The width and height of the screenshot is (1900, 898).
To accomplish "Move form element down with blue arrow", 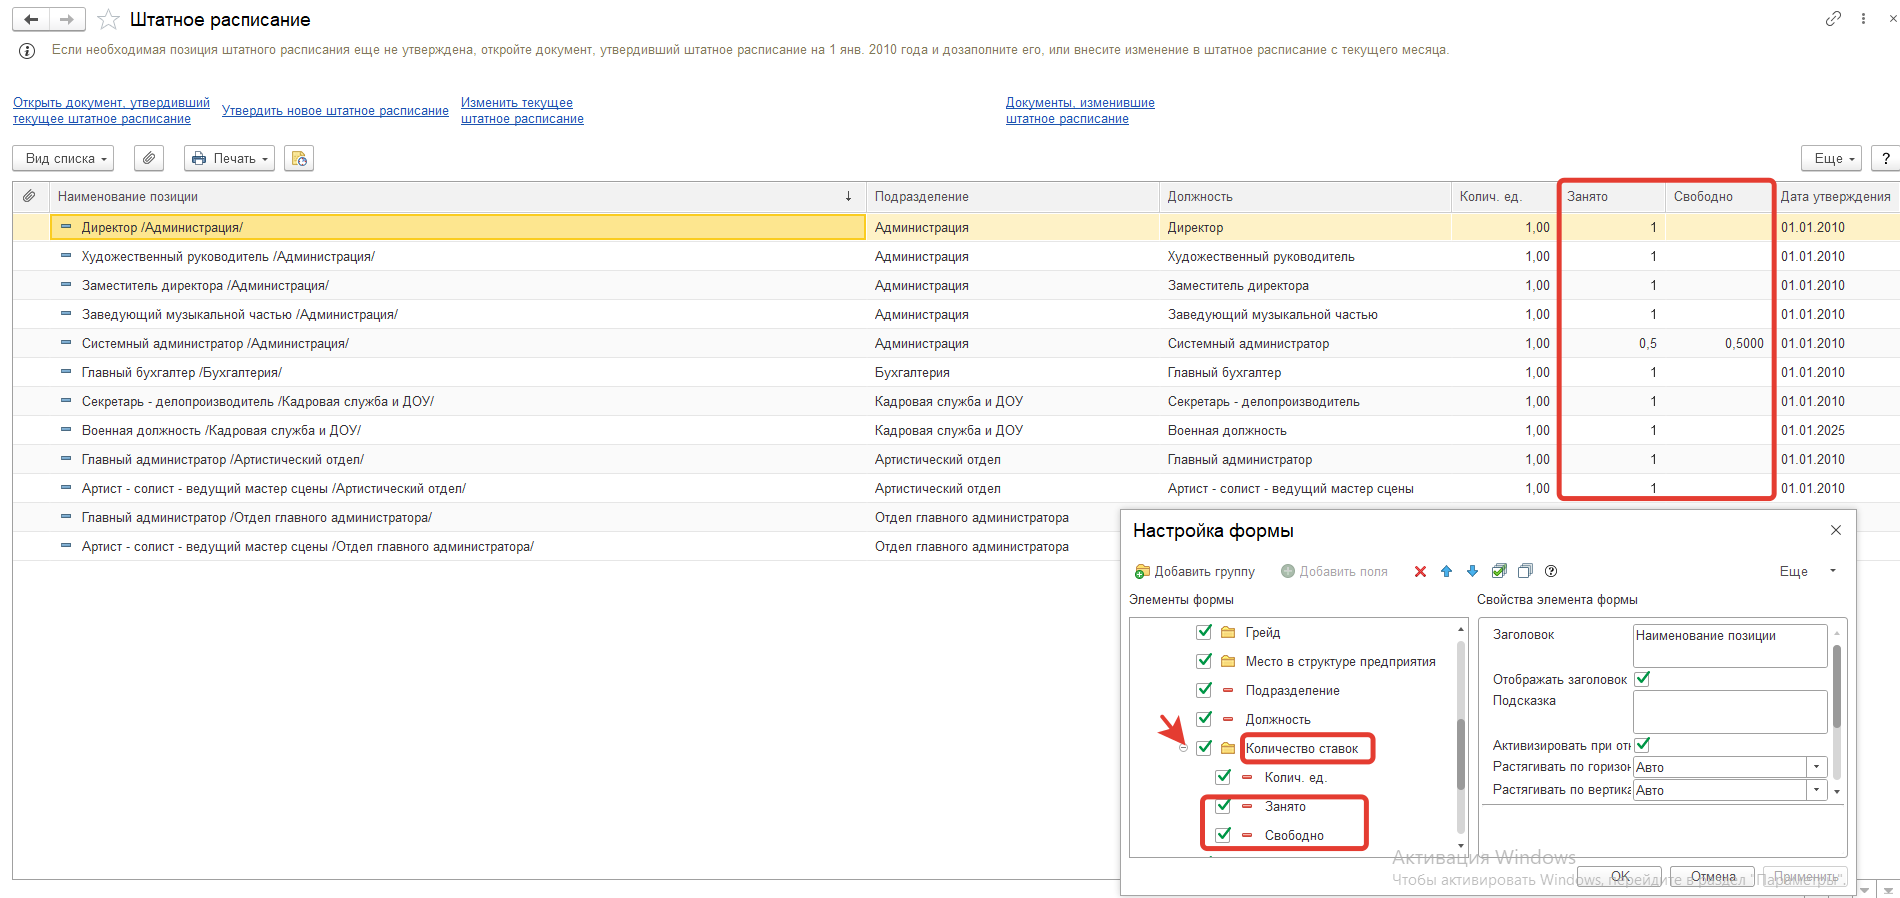I will 1472,571.
